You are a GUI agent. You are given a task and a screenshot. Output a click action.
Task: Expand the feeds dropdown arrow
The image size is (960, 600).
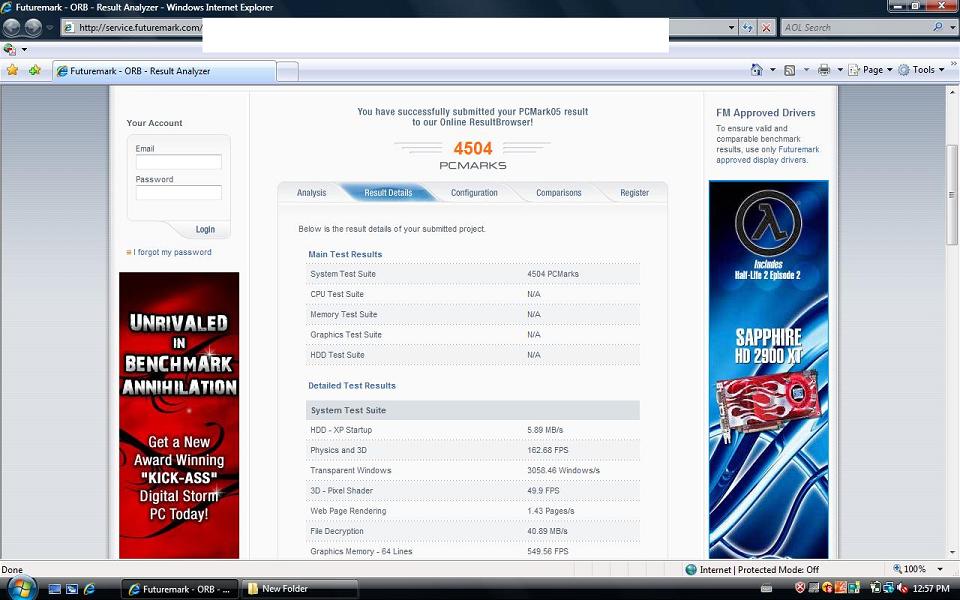pyautogui.click(x=806, y=70)
